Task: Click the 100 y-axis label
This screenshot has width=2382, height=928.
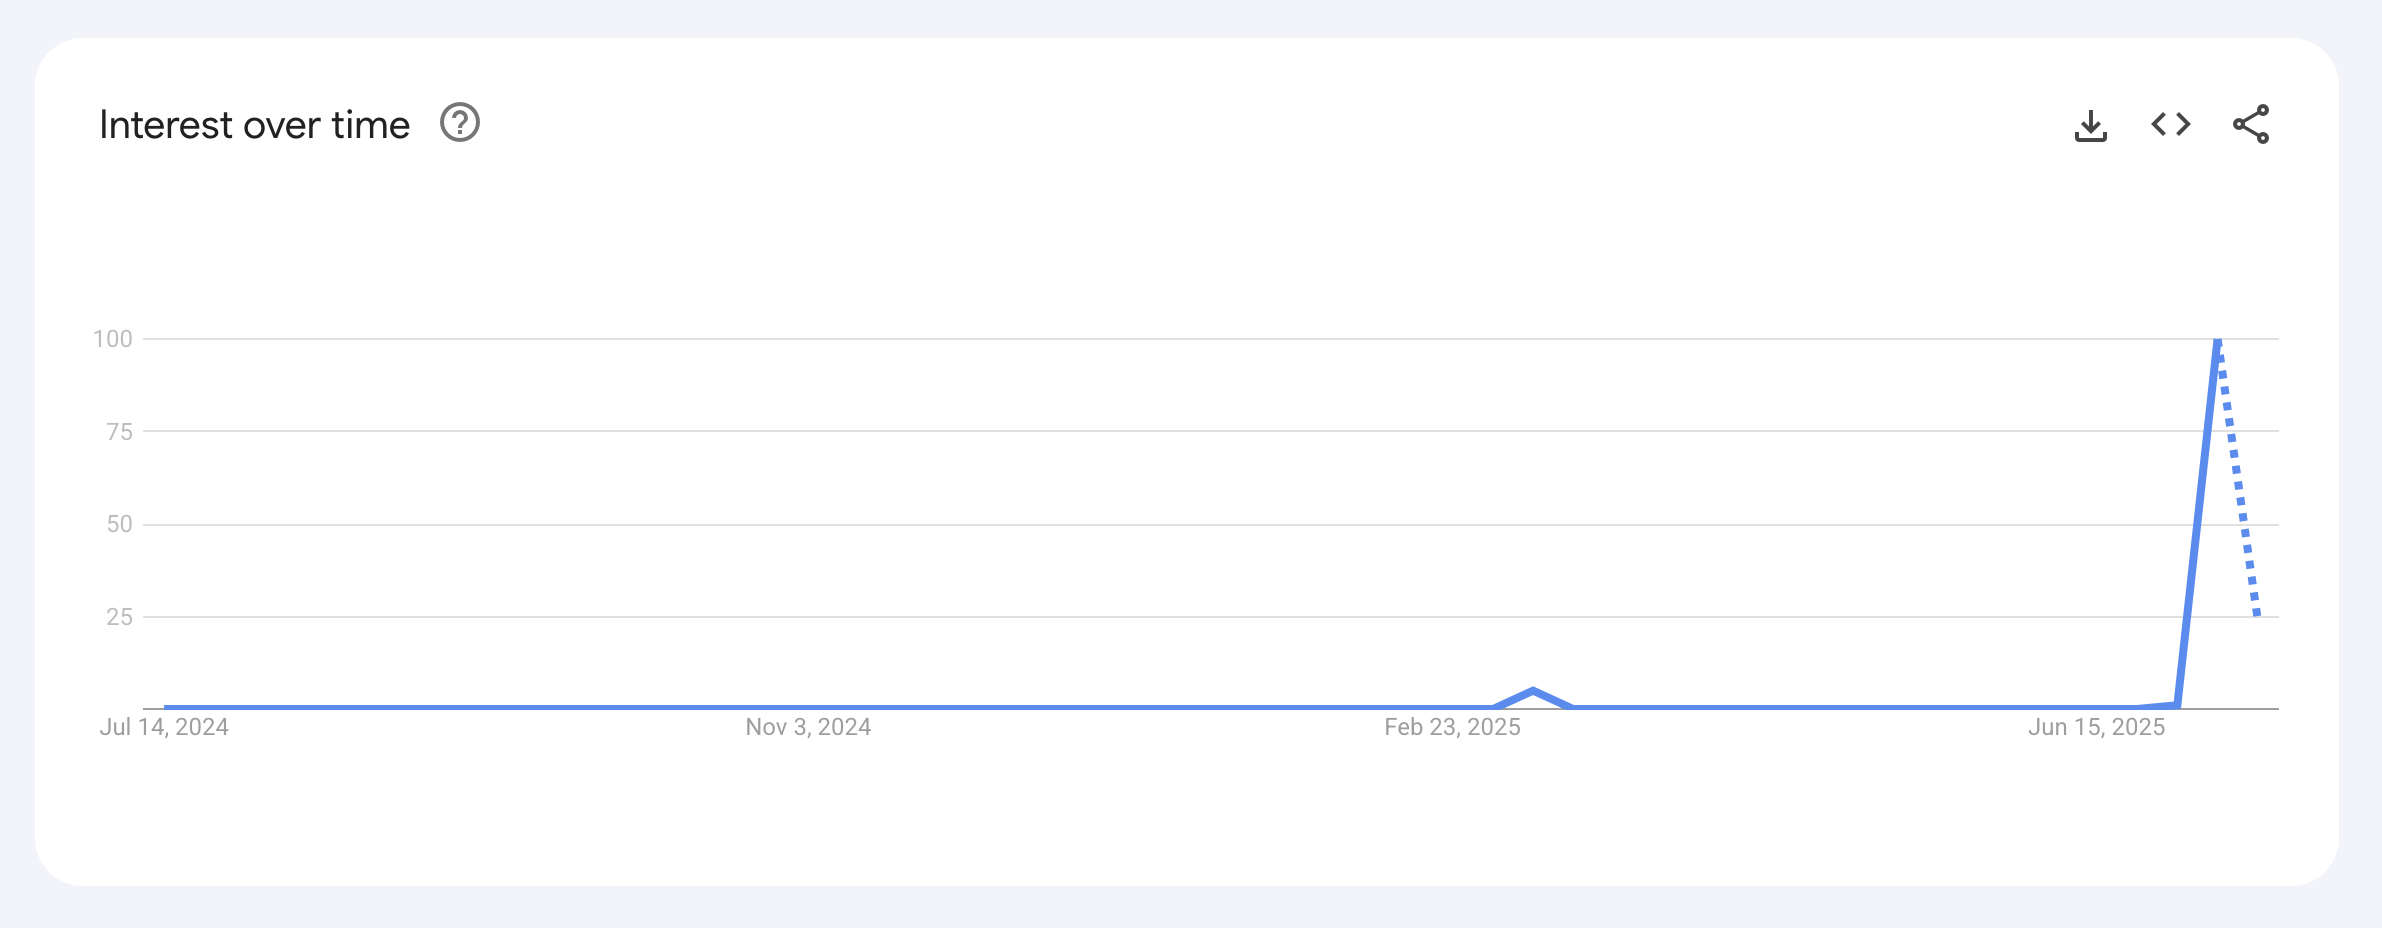Action: coord(113,339)
